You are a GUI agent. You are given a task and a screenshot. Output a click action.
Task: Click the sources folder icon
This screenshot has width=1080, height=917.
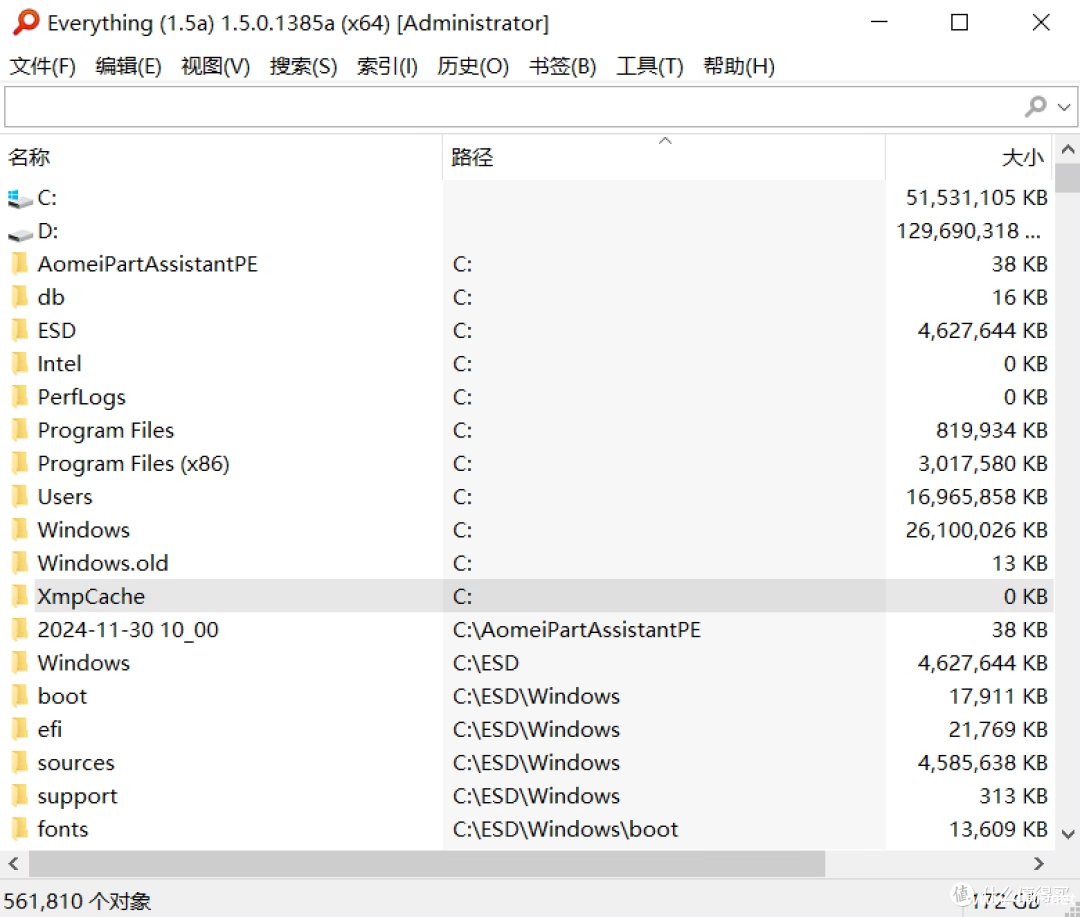pos(20,763)
